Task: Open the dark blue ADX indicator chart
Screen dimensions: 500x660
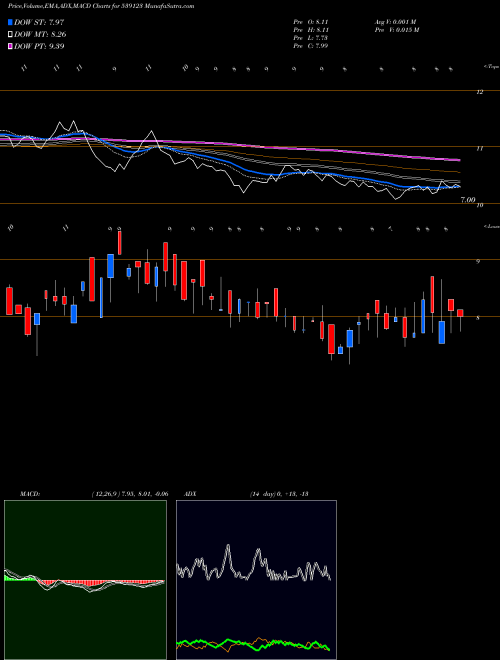Action: click(x=256, y=580)
